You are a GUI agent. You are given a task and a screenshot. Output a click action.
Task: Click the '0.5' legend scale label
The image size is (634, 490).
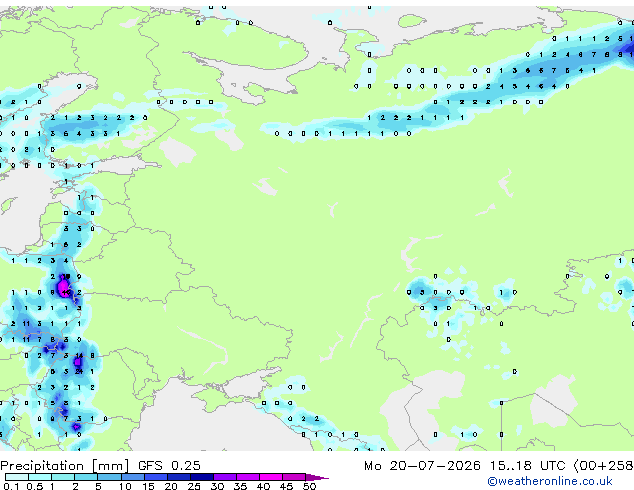35,486
